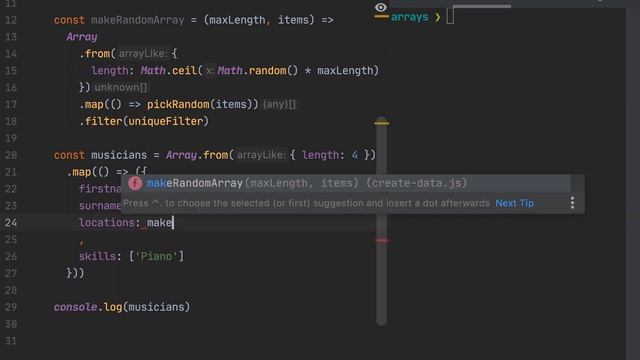This screenshot has width=640, height=360.
Task: Click console.log(musicians) statement
Action: [122, 307]
